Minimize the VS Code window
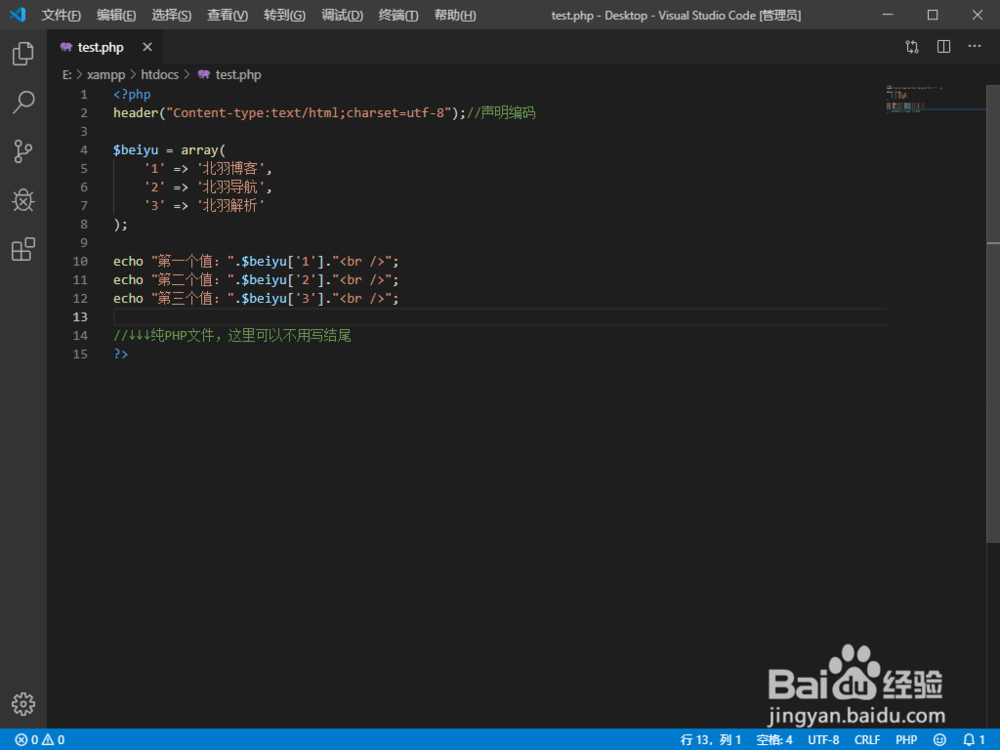1000x750 pixels. tap(888, 15)
